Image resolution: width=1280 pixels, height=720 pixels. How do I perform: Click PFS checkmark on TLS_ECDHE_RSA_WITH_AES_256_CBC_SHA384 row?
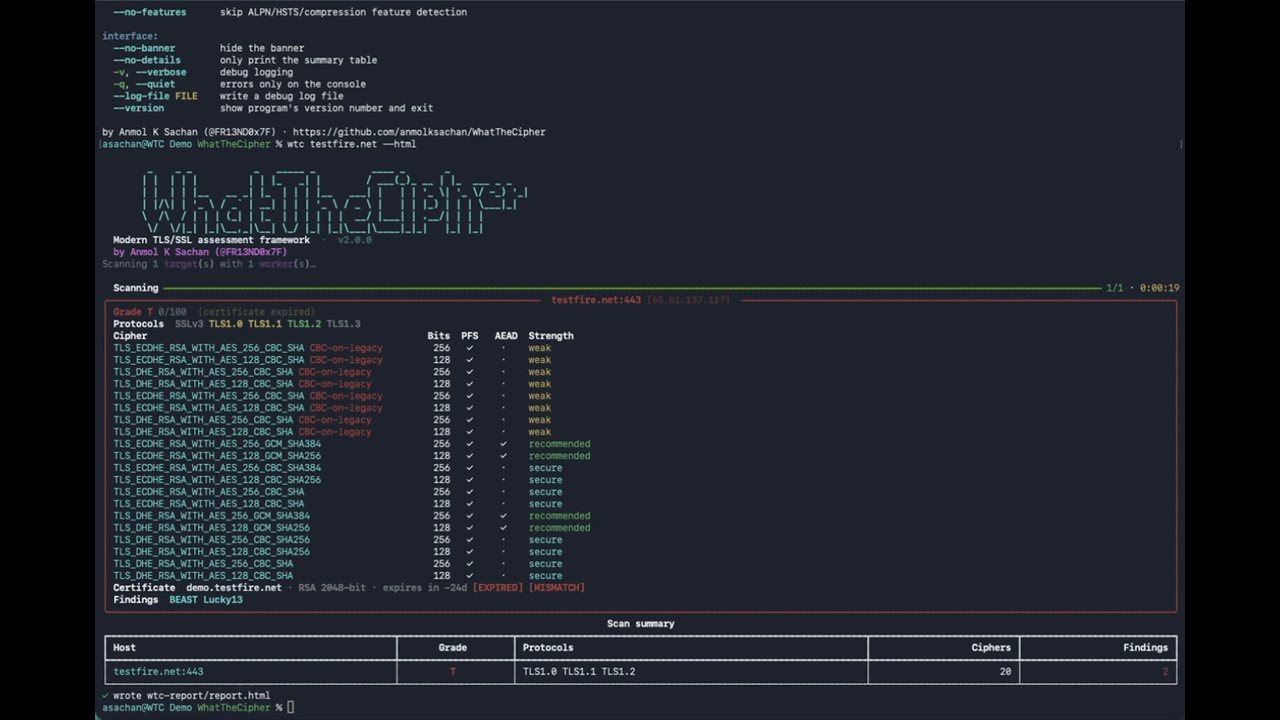coord(470,468)
